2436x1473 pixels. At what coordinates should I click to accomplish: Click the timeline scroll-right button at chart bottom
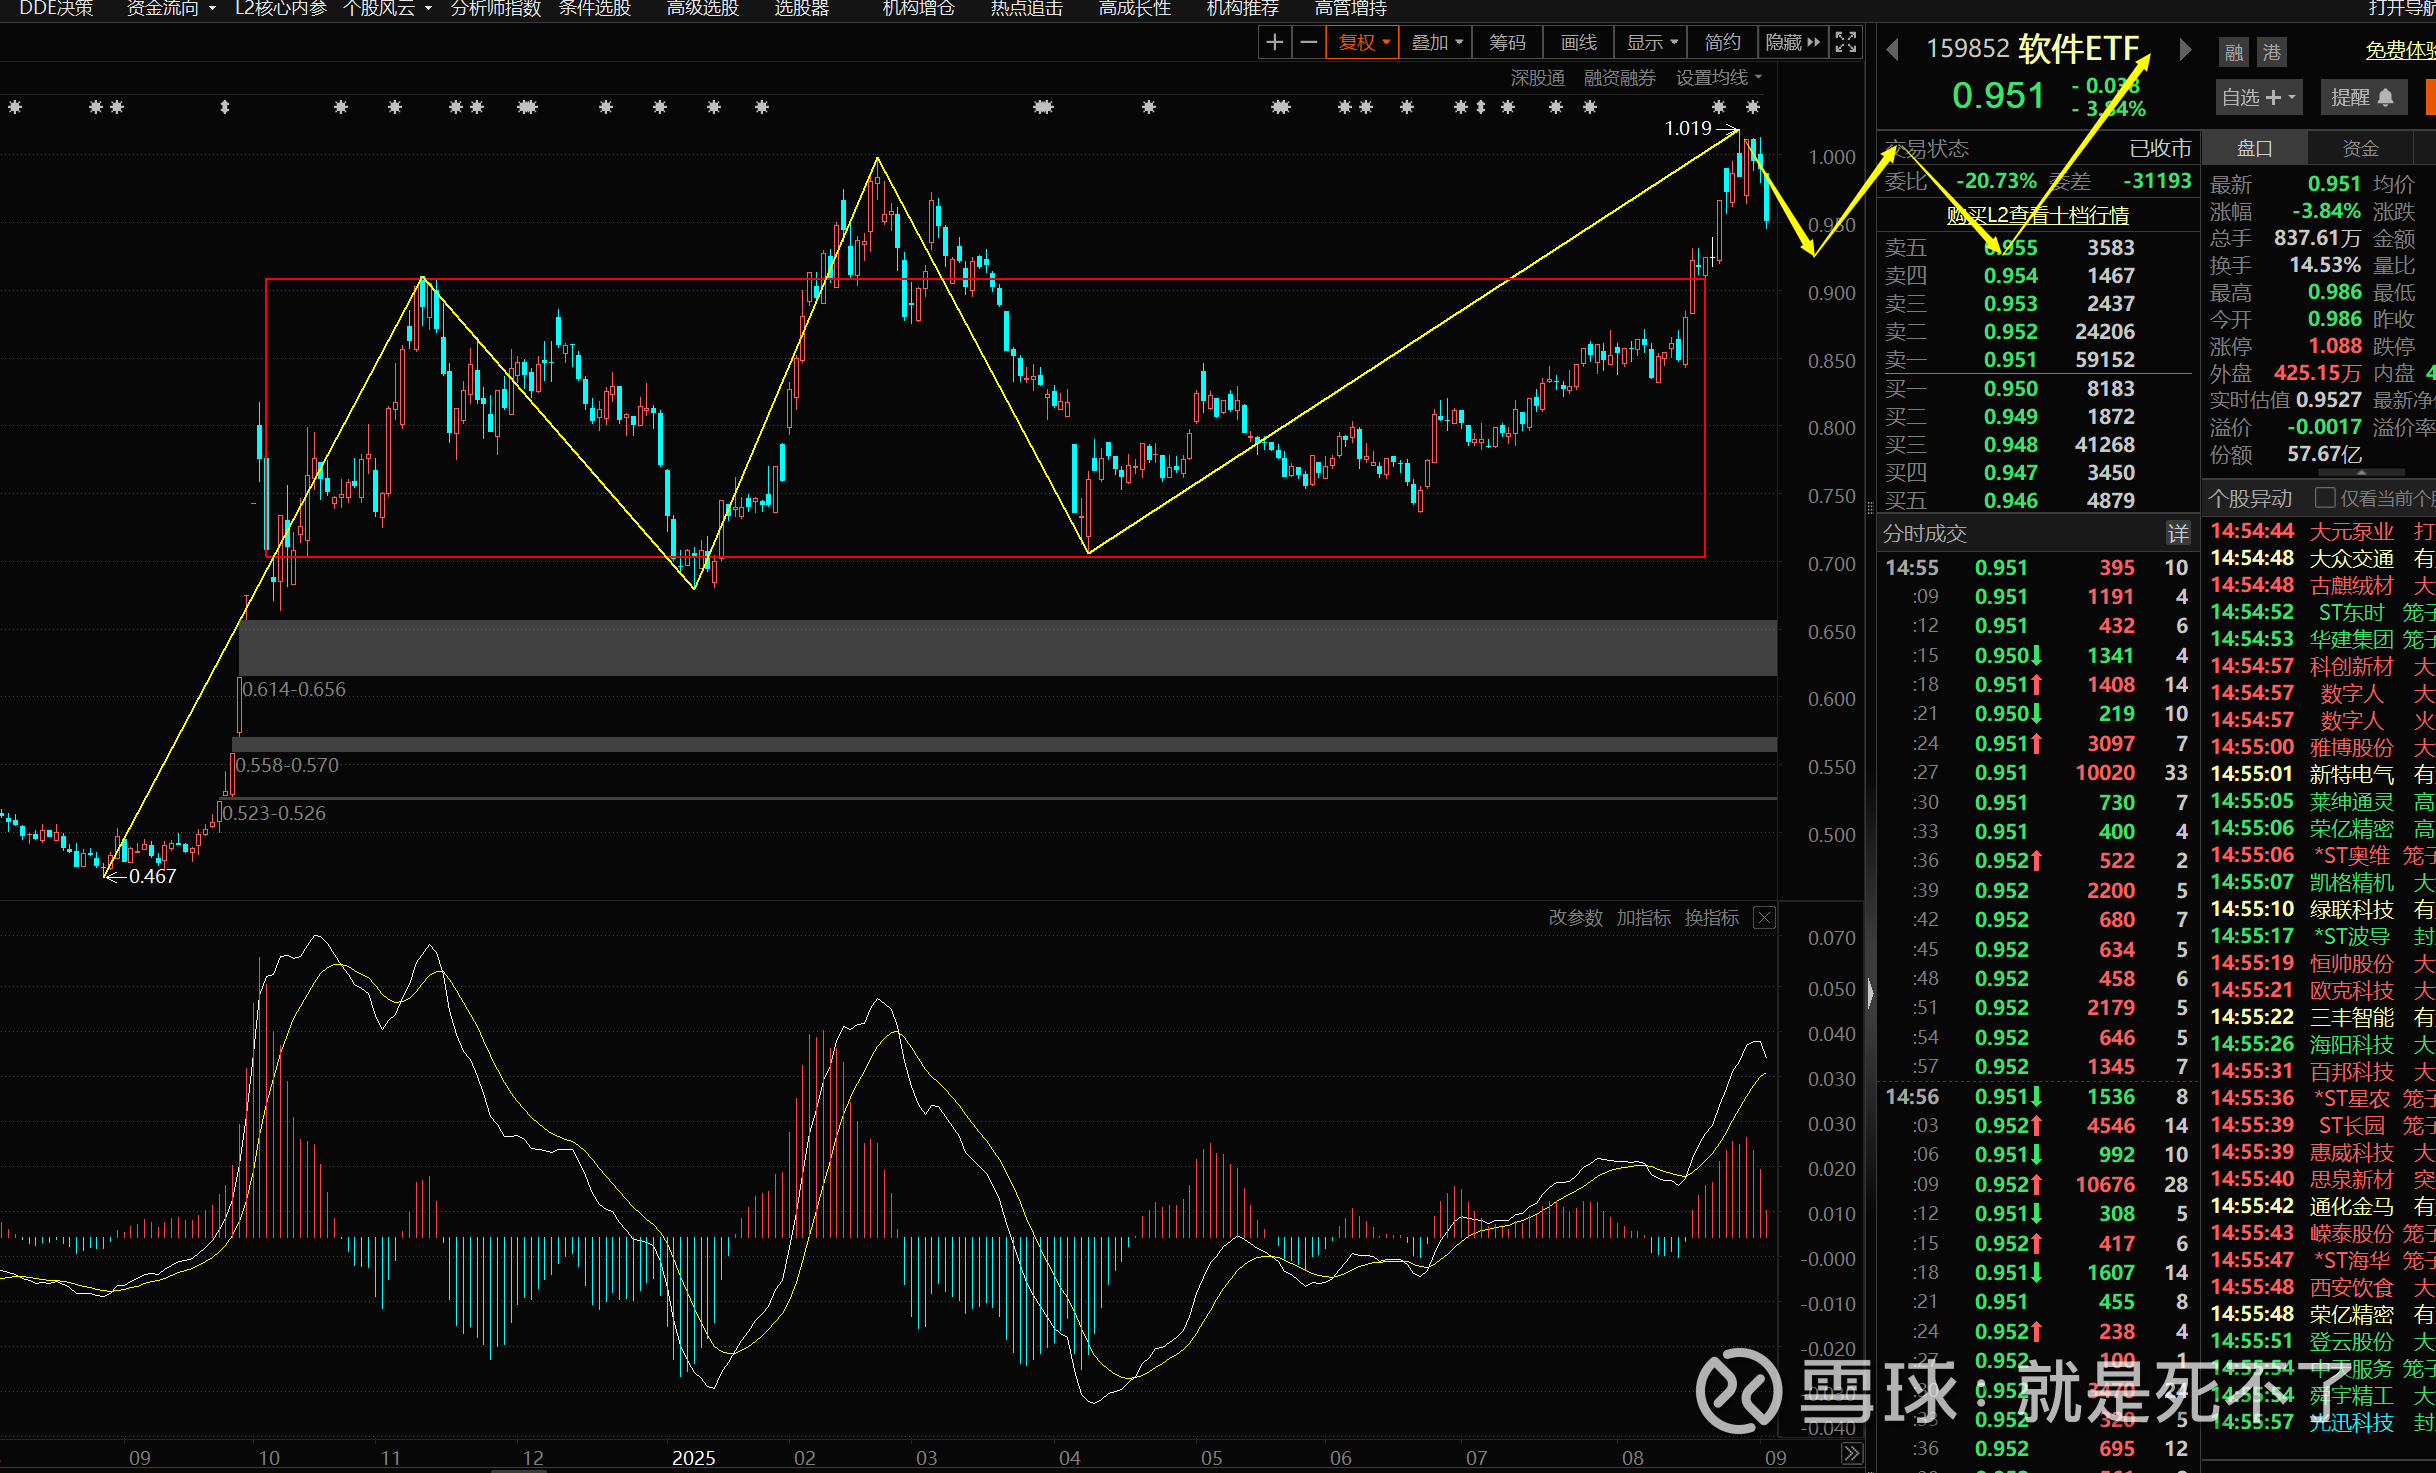[x=1852, y=1454]
